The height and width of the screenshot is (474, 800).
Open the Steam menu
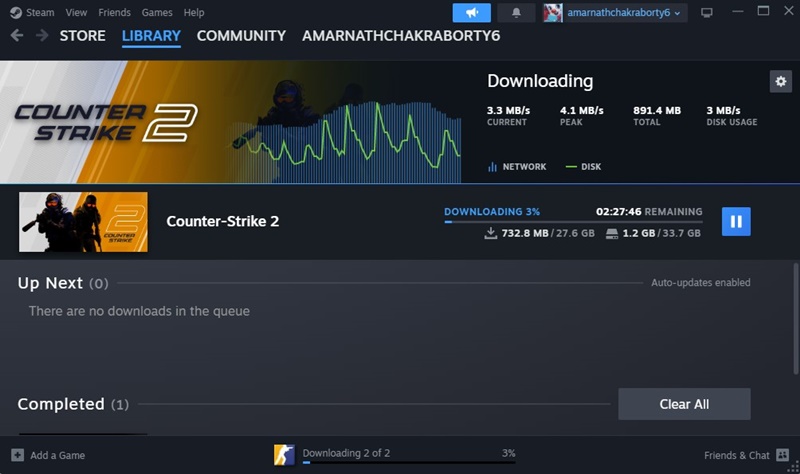[40, 13]
